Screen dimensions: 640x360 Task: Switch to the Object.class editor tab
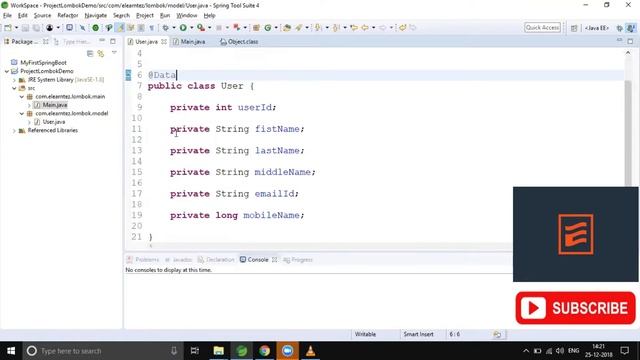point(239,42)
